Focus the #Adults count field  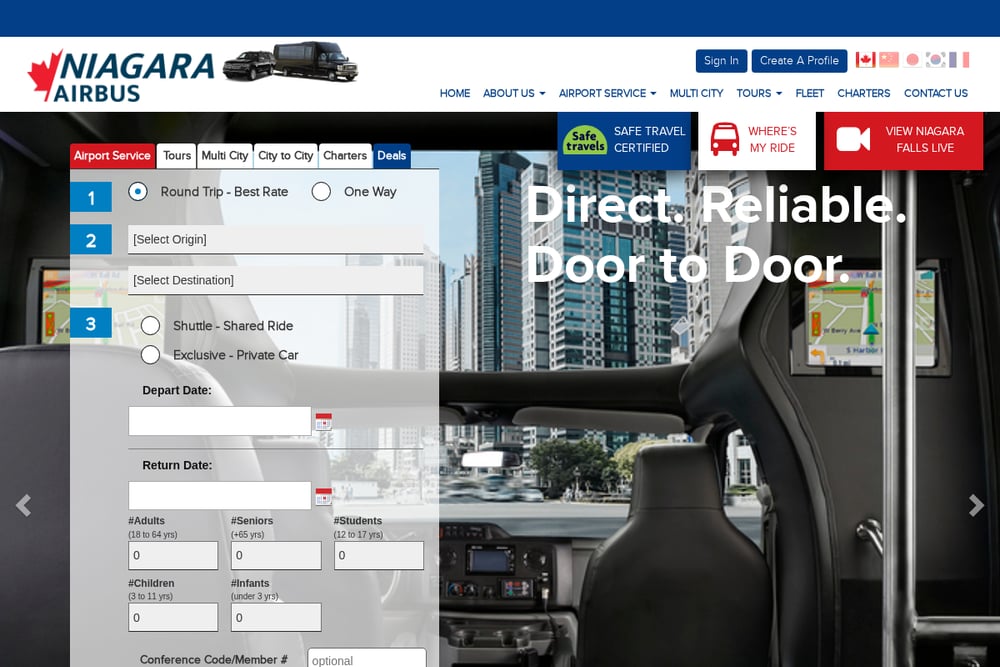[x=173, y=555]
